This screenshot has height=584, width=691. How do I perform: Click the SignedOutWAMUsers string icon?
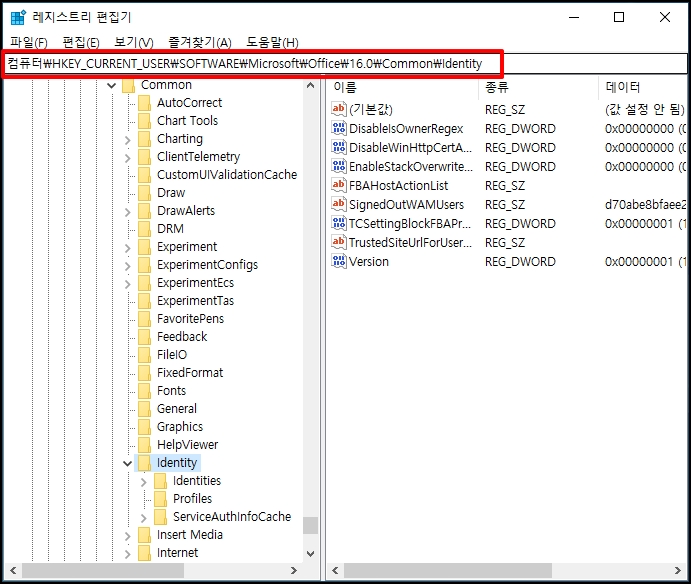[338, 204]
